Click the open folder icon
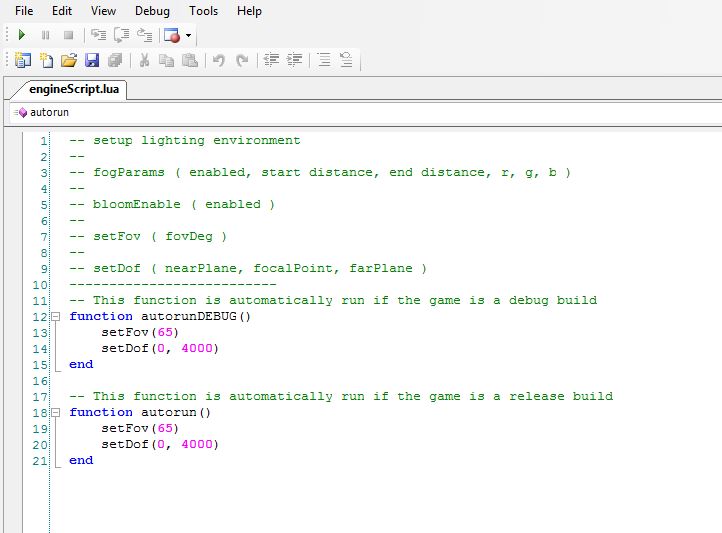 click(x=69, y=61)
